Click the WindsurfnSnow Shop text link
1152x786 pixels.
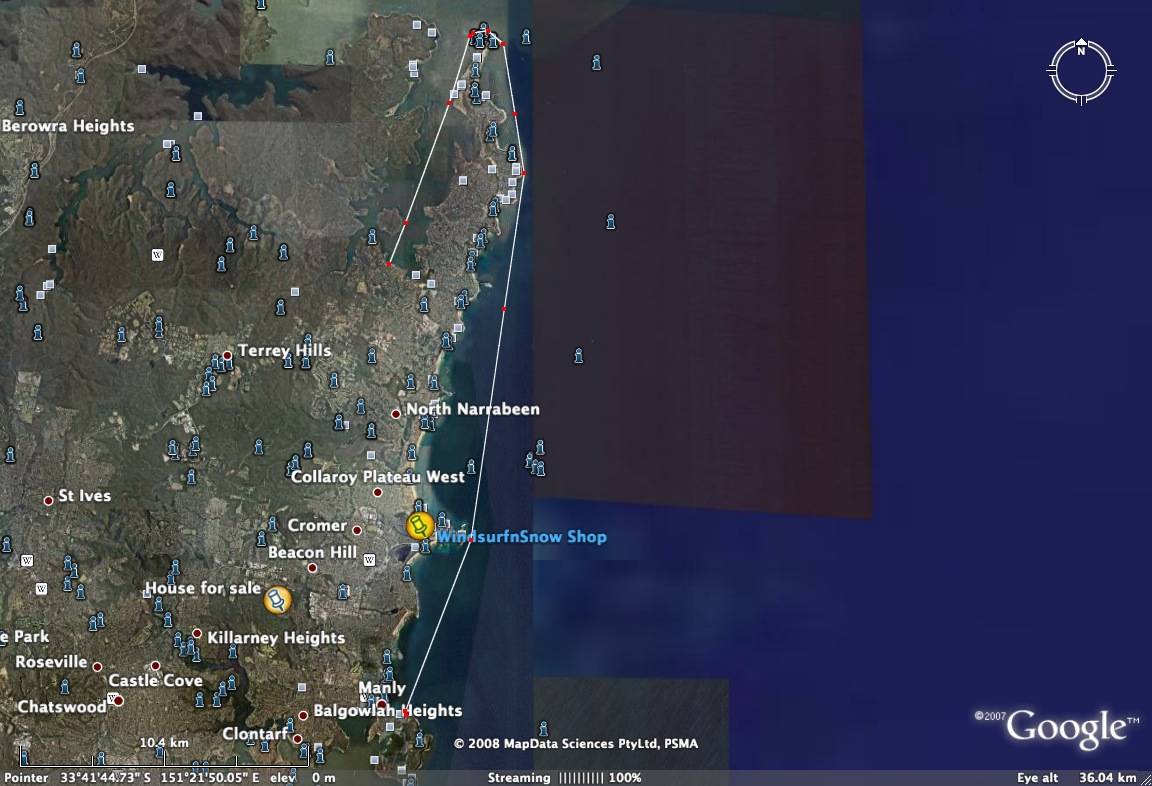click(522, 537)
